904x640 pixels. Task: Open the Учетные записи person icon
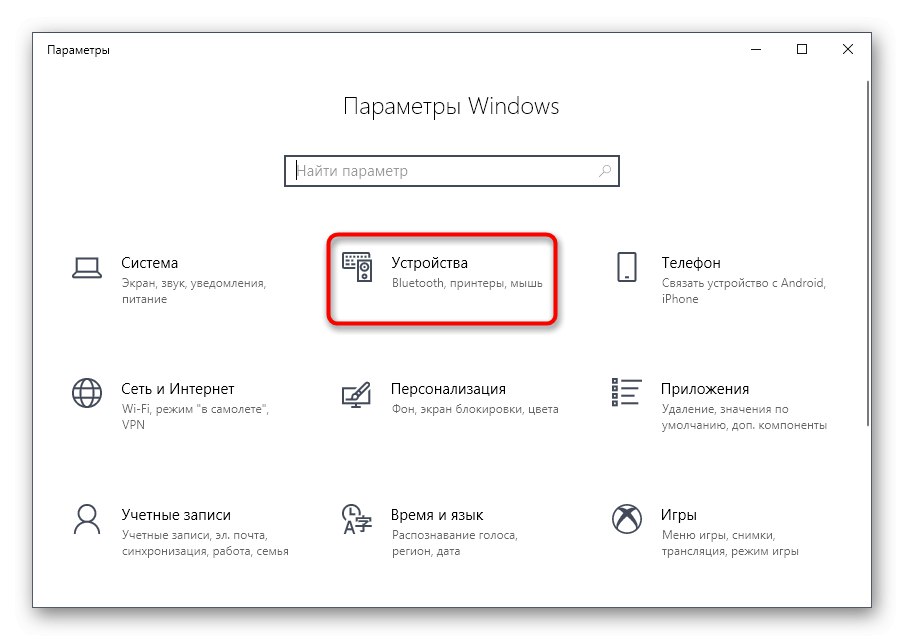(x=87, y=519)
